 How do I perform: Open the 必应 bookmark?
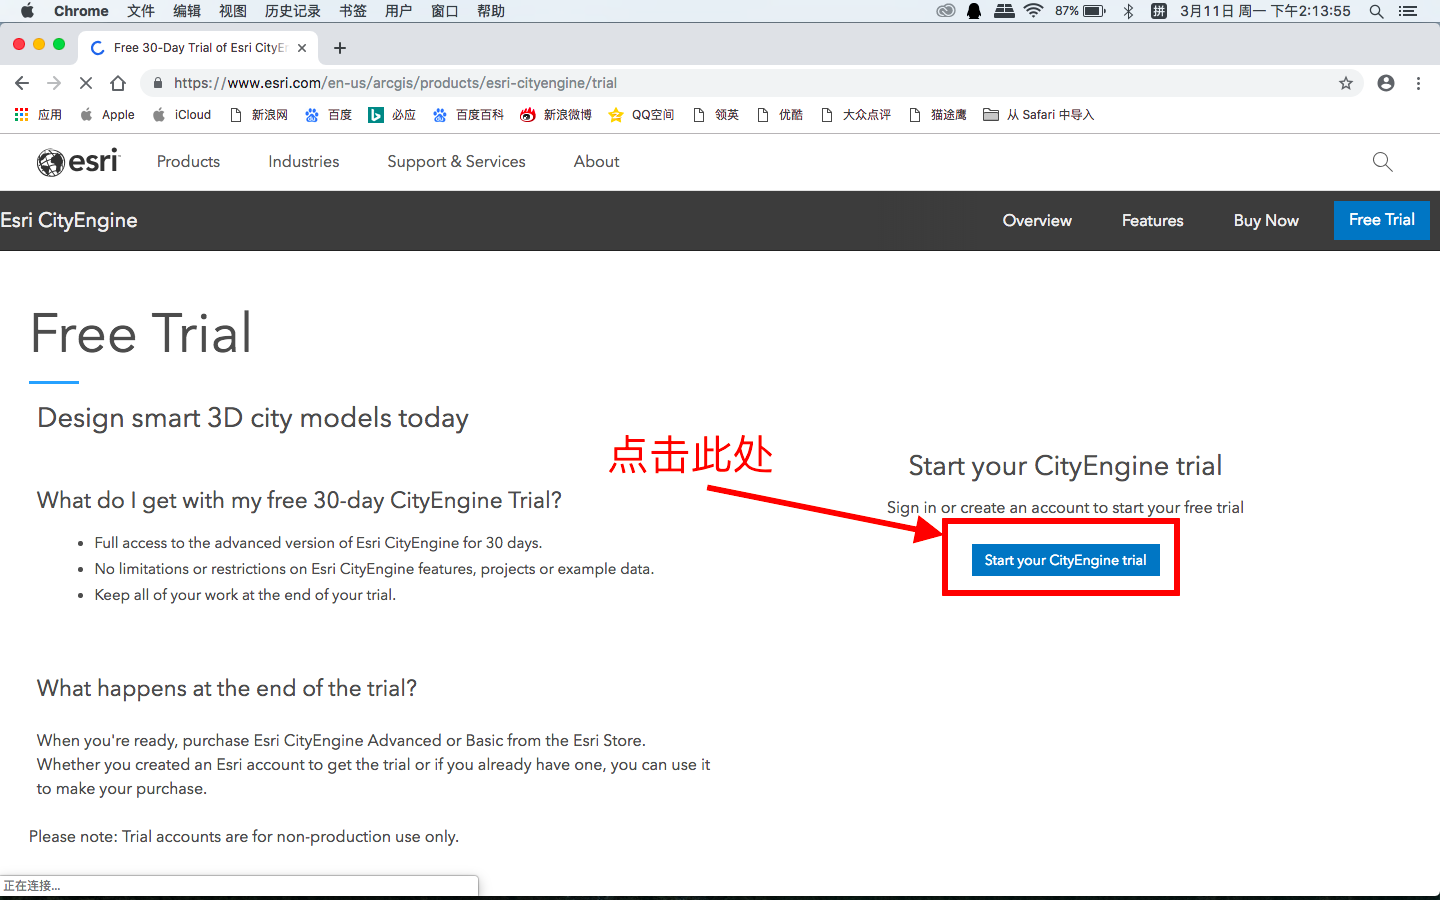[x=392, y=115]
